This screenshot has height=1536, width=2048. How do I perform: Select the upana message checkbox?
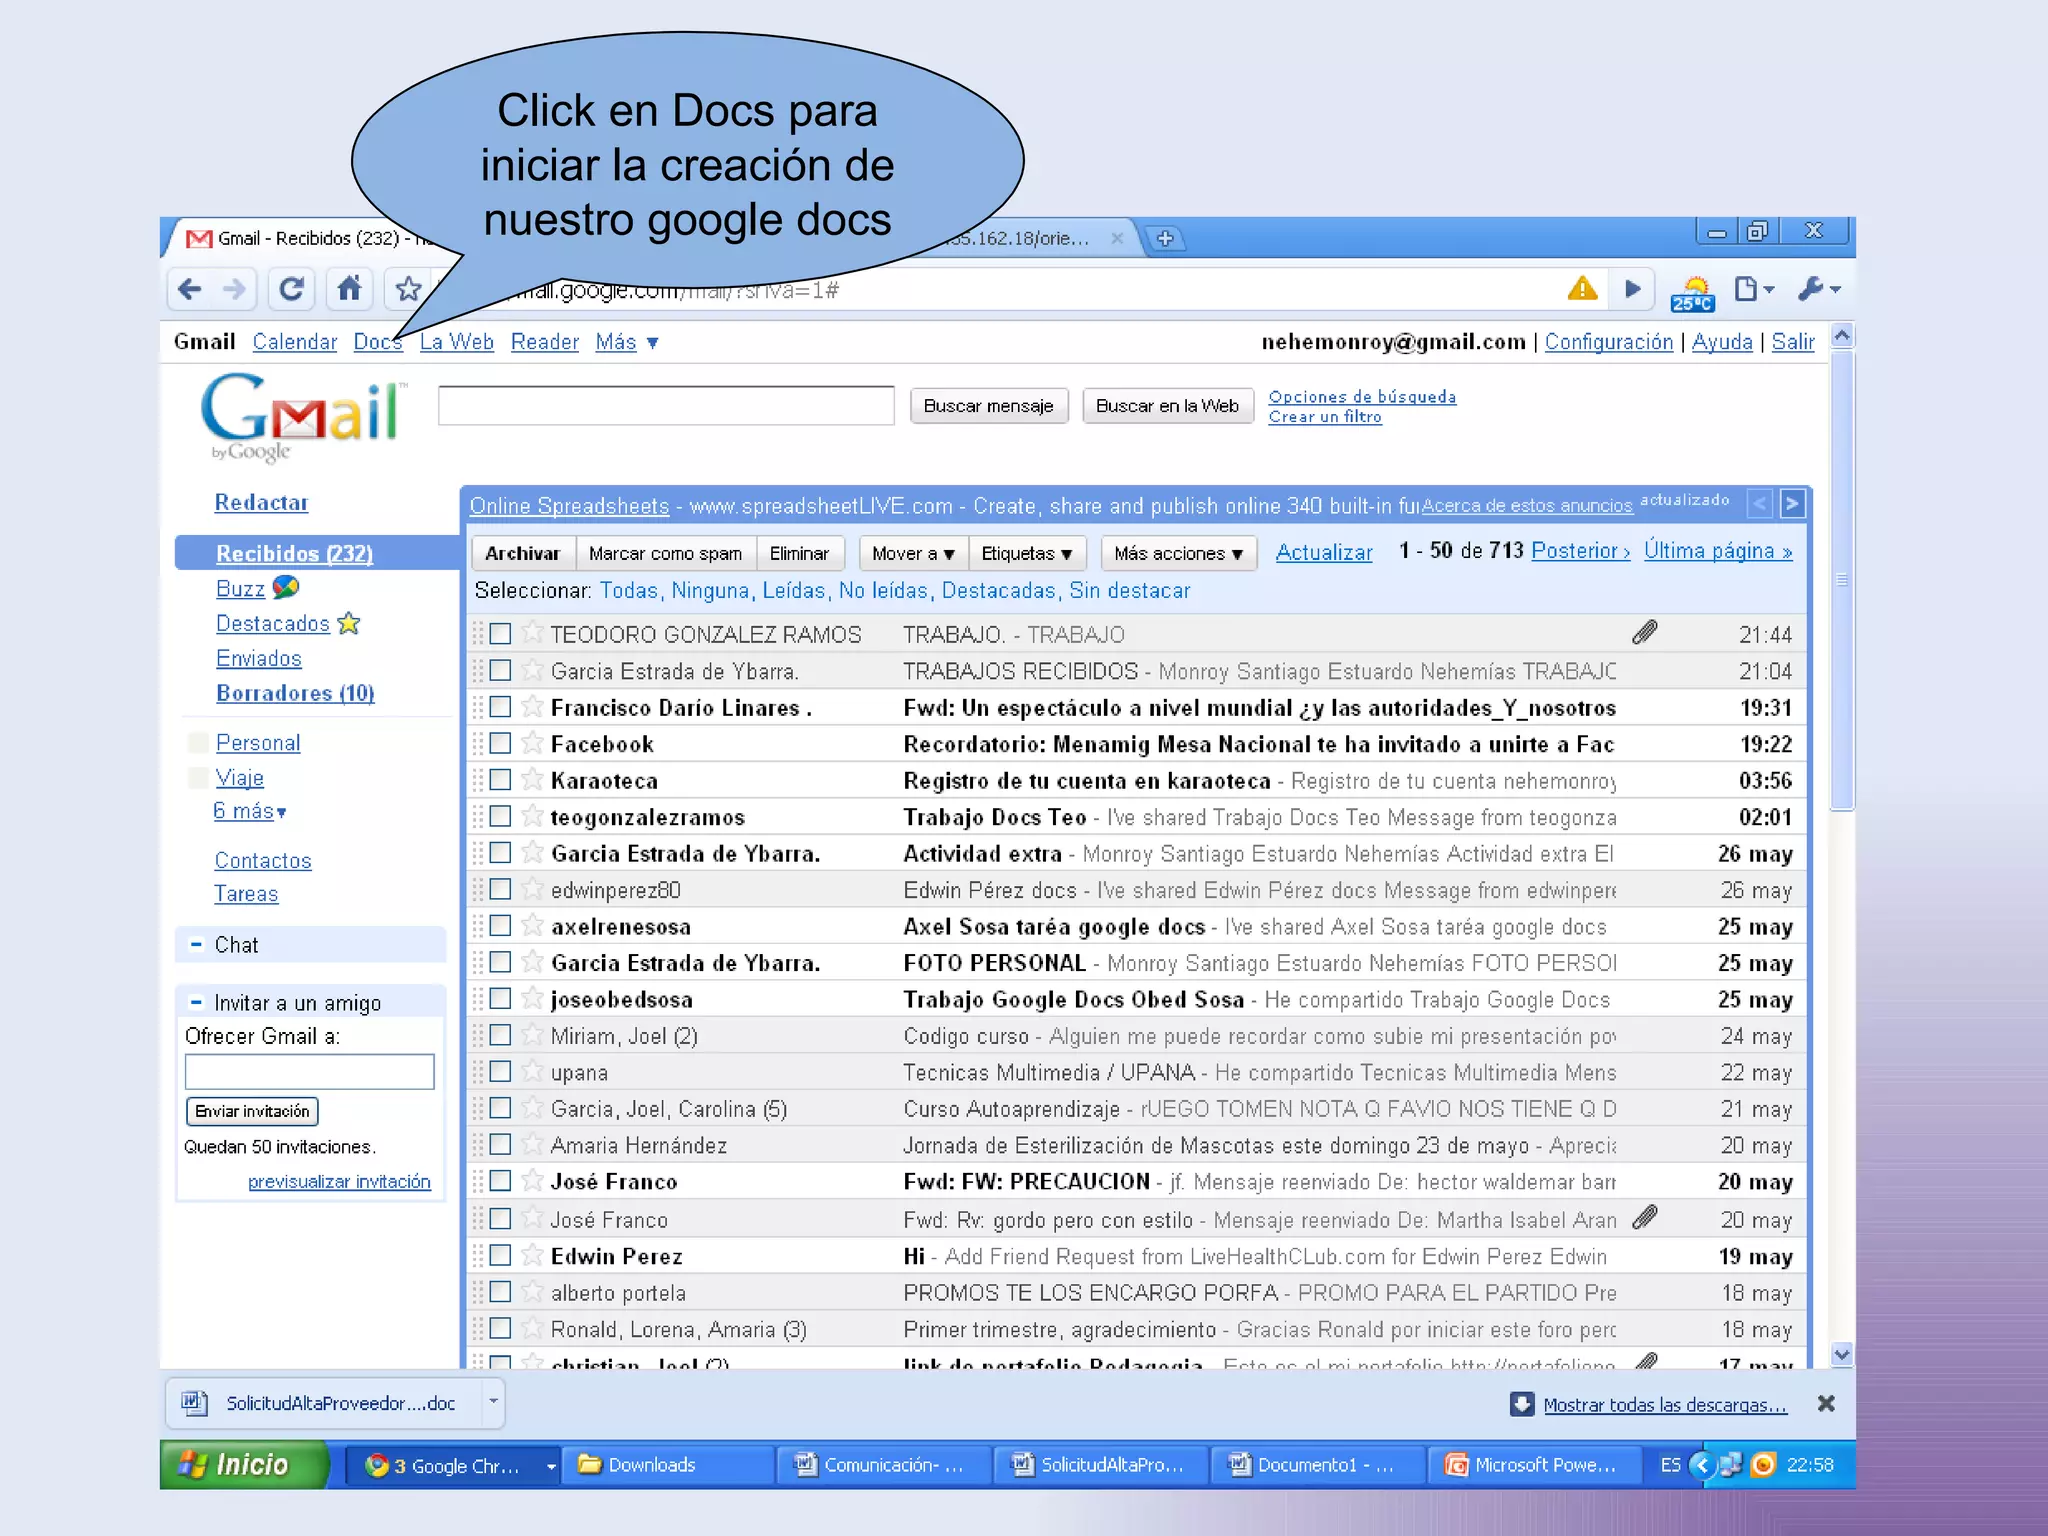(501, 1071)
